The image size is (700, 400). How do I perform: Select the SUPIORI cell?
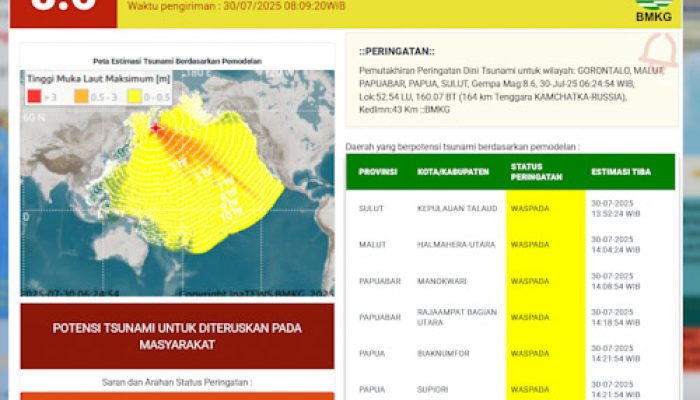(433, 390)
